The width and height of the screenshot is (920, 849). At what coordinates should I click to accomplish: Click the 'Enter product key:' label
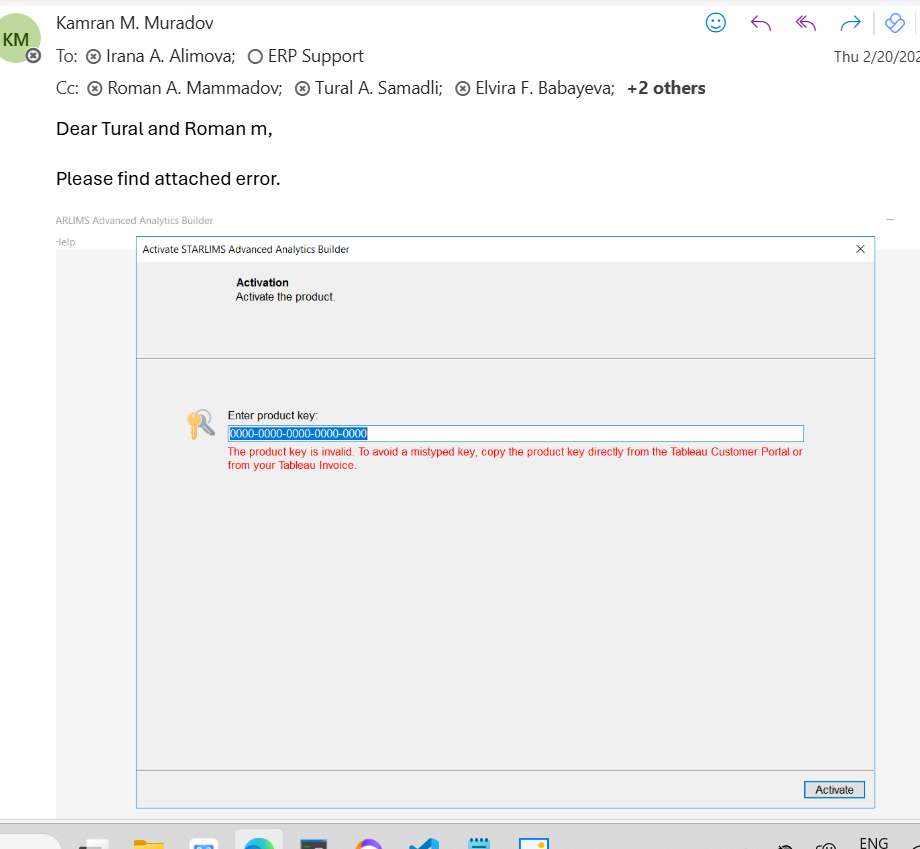[272, 415]
